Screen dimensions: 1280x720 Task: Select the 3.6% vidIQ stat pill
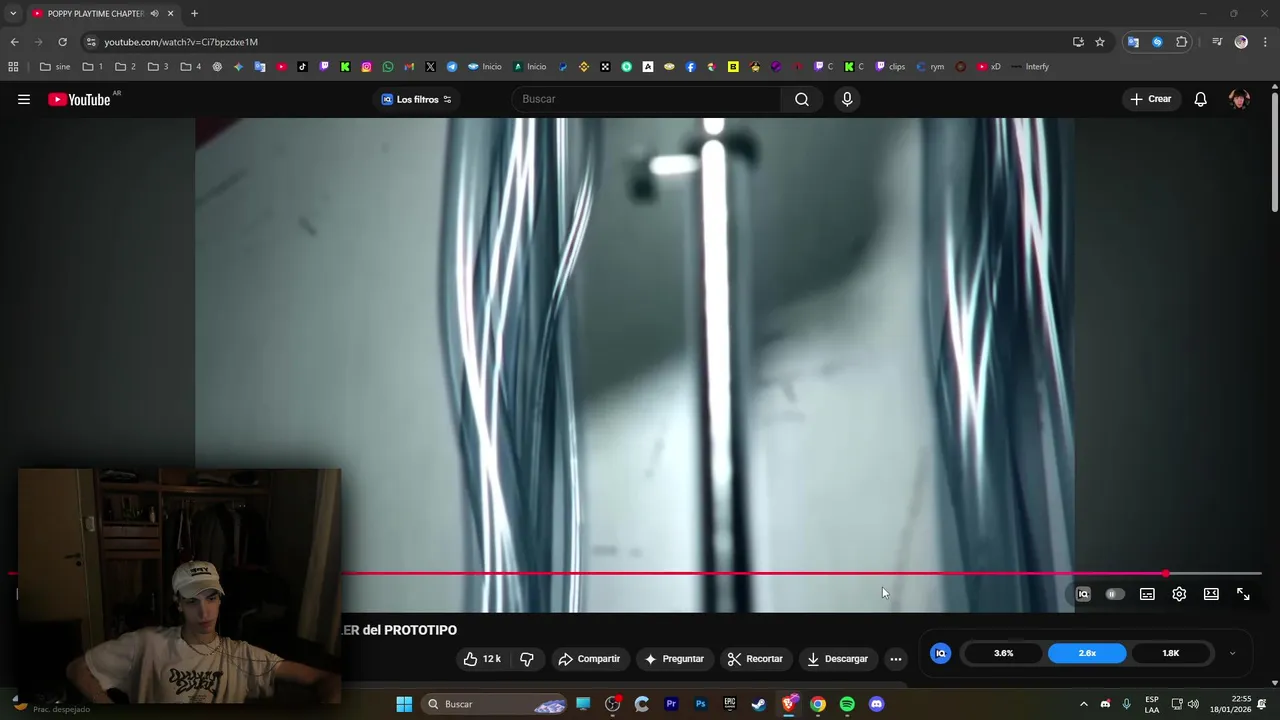[x=1003, y=653]
